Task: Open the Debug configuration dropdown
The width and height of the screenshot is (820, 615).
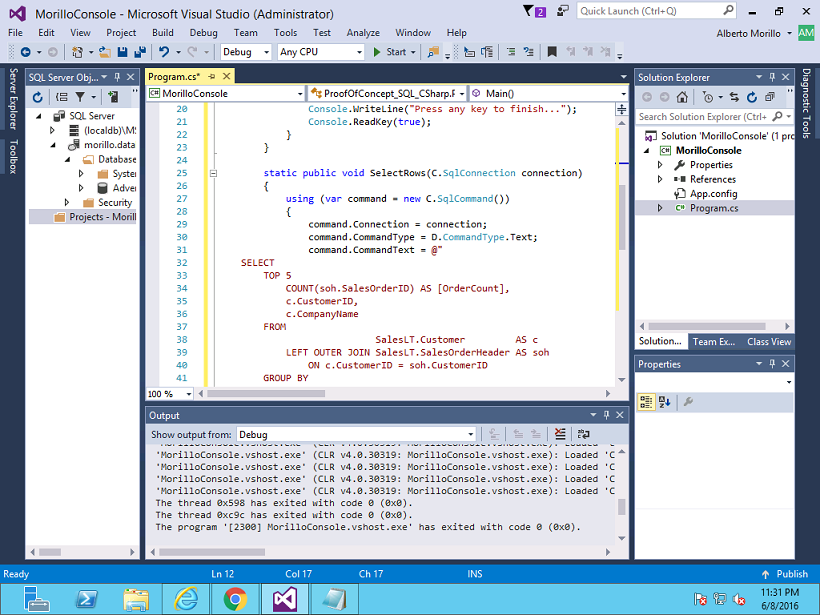Action: click(266, 52)
